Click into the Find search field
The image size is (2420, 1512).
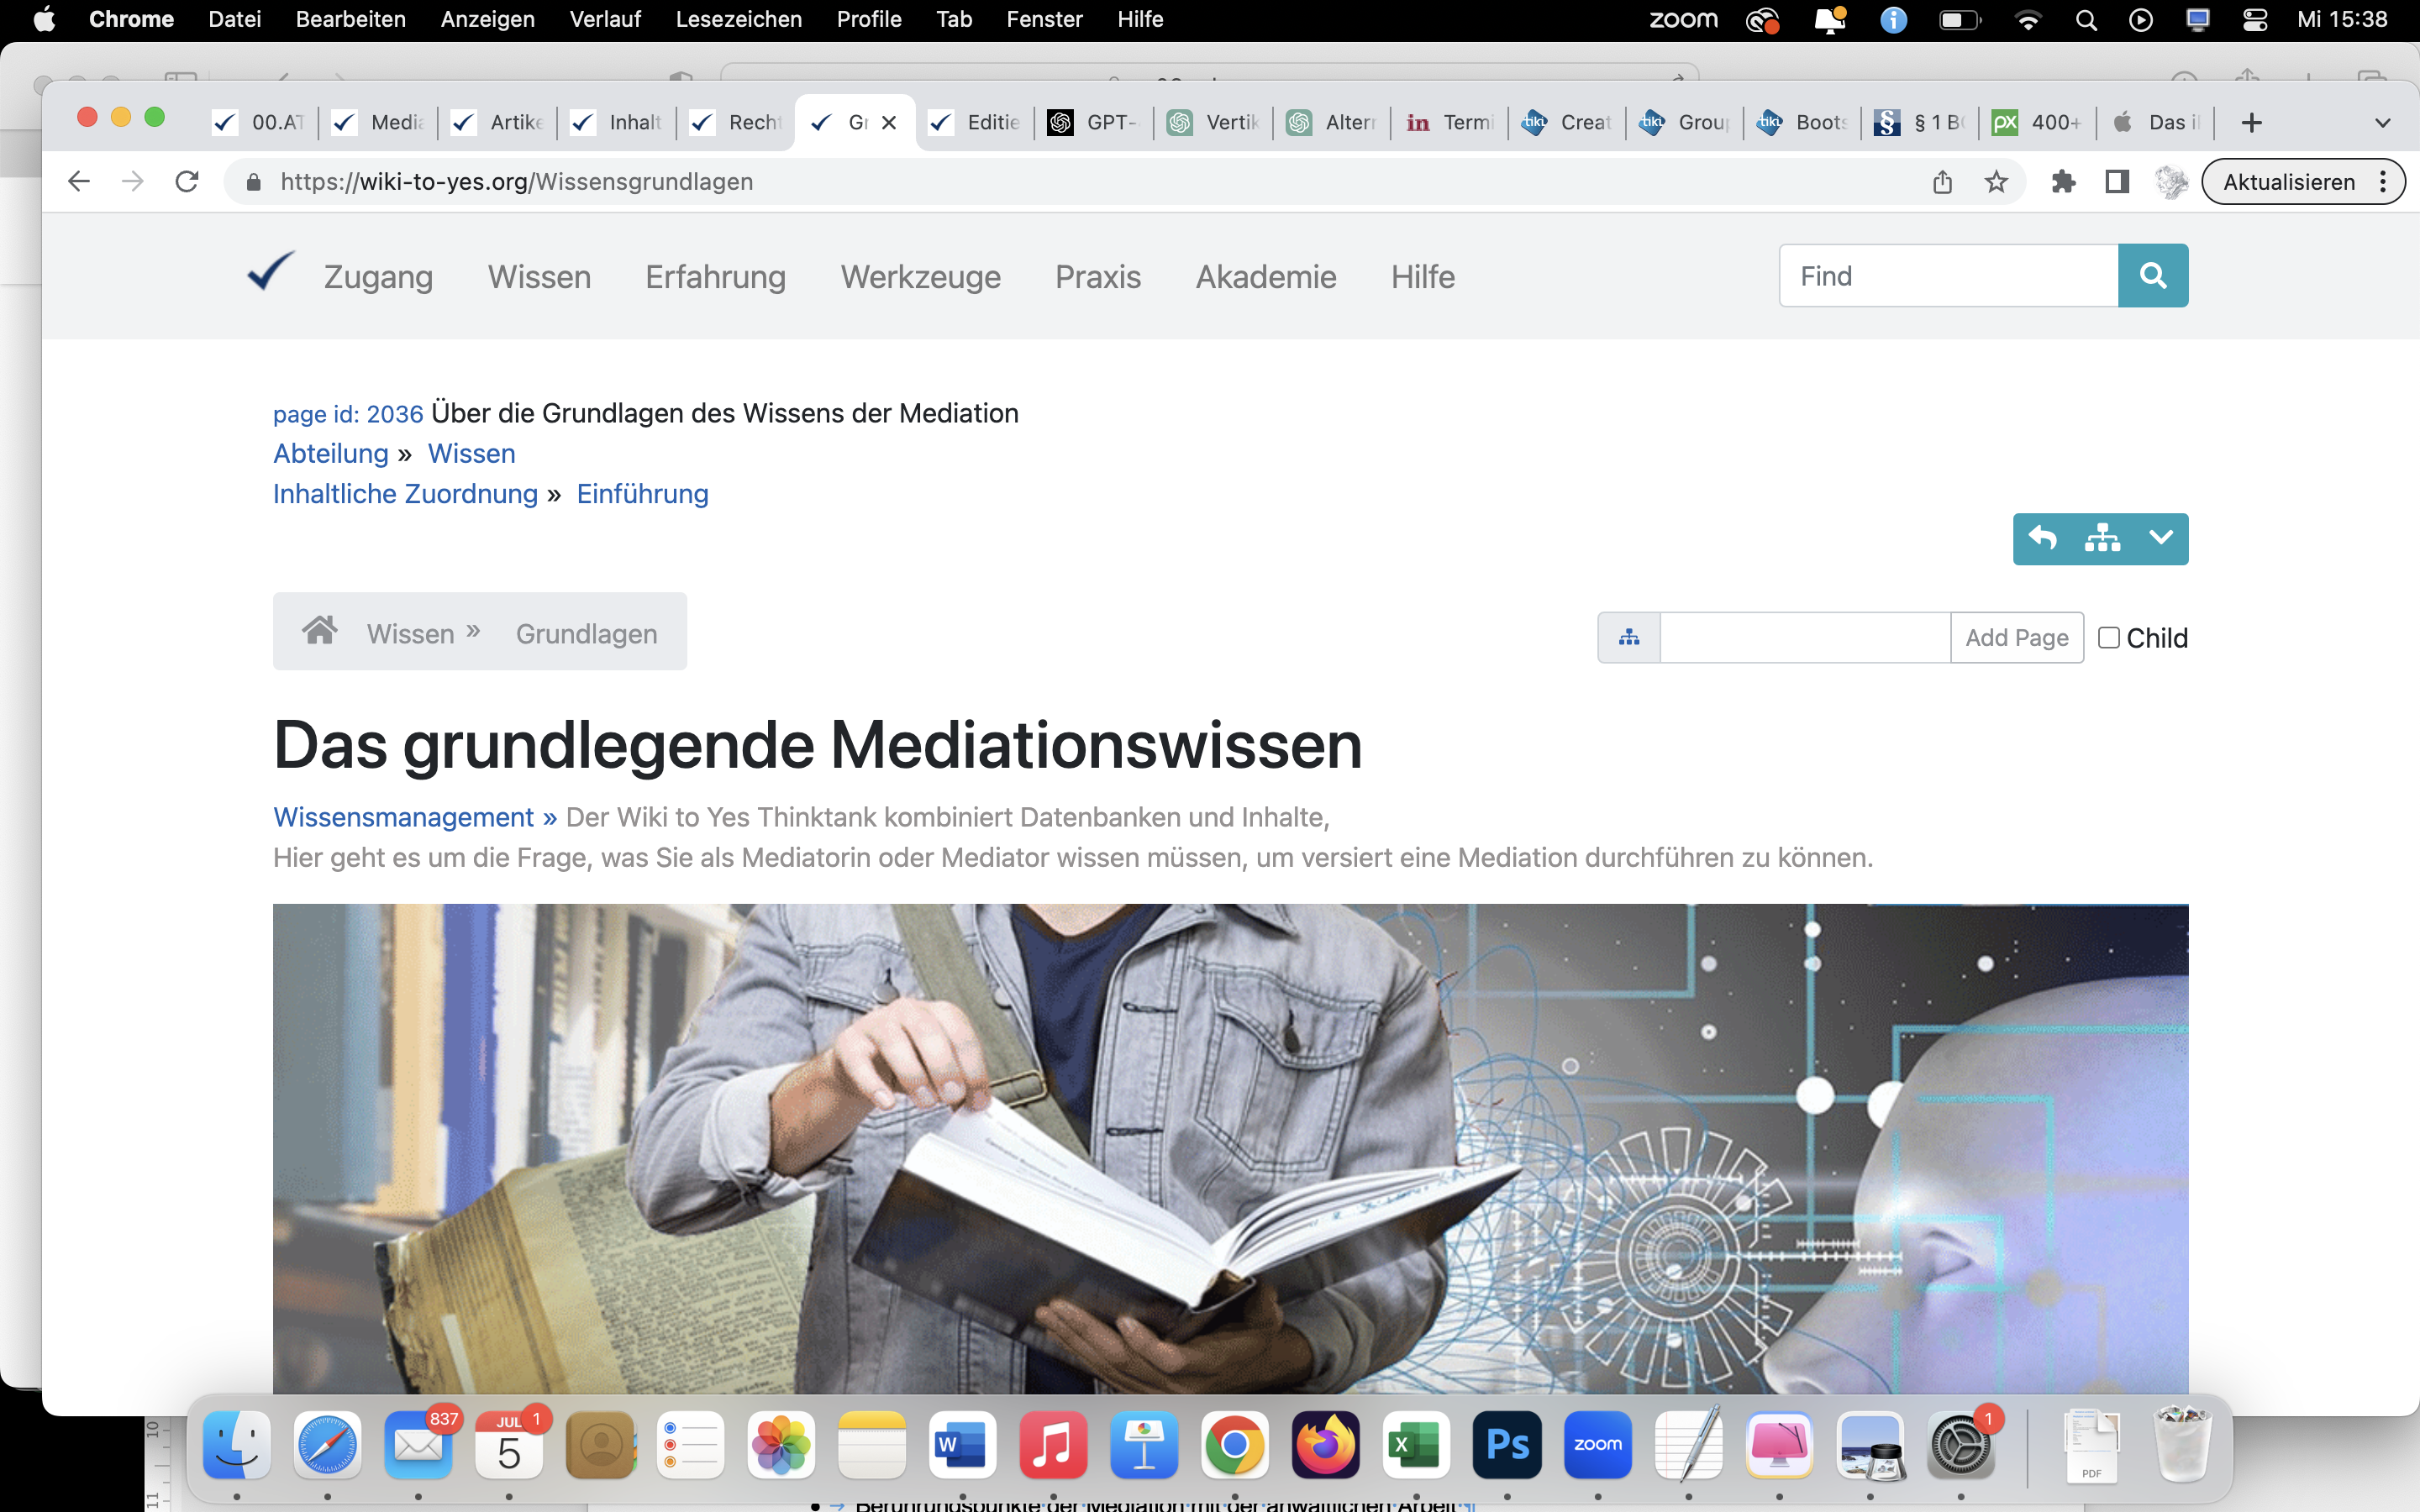coord(1948,276)
